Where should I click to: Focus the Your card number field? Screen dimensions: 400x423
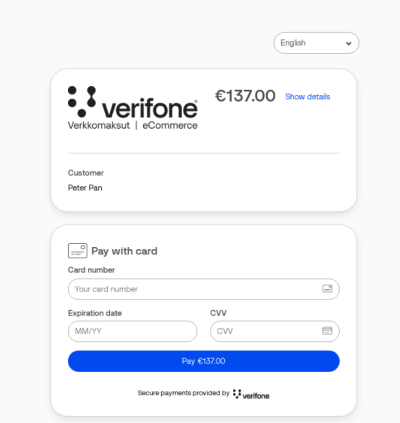(x=204, y=289)
